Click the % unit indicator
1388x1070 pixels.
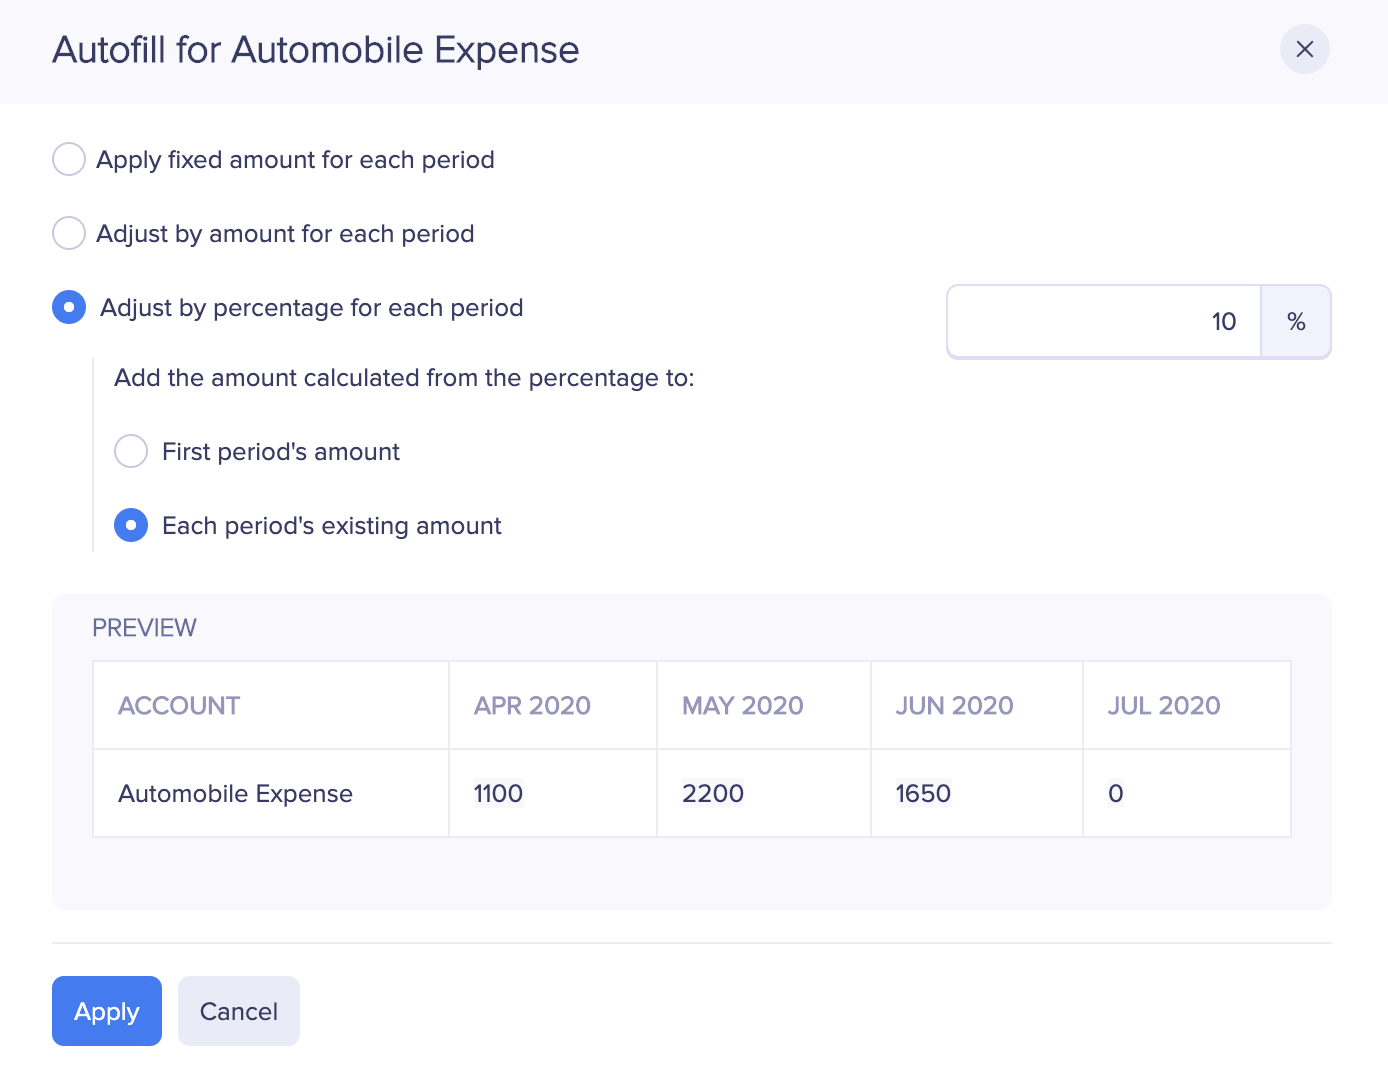1296,321
